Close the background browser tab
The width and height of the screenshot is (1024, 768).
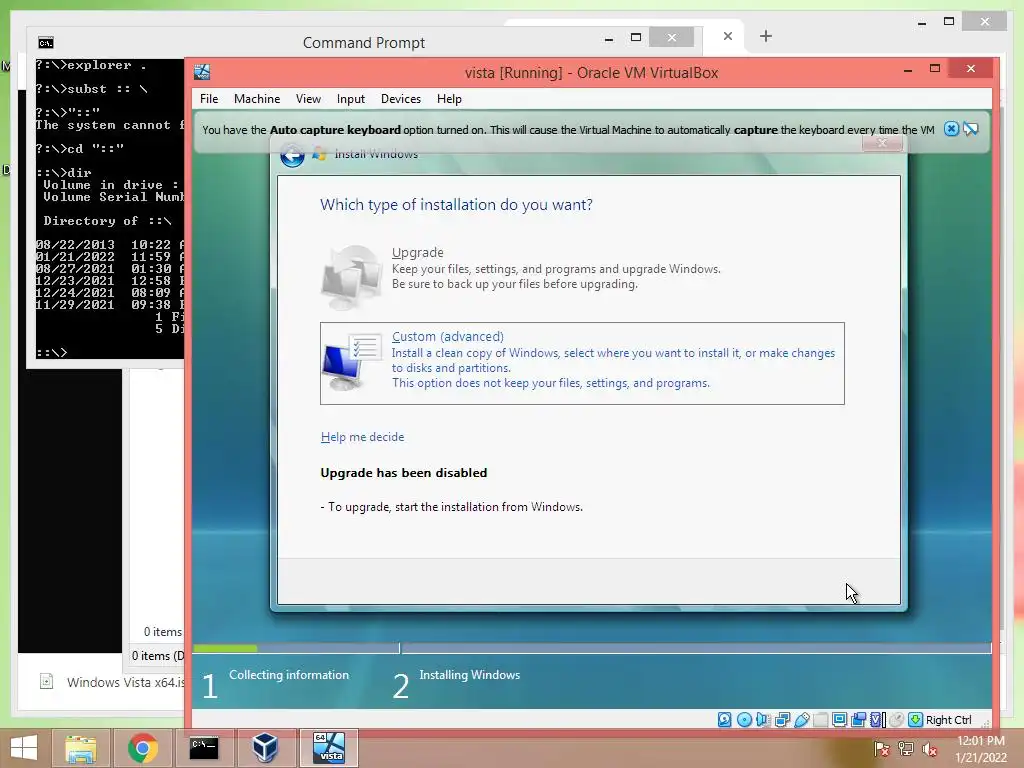coord(728,36)
